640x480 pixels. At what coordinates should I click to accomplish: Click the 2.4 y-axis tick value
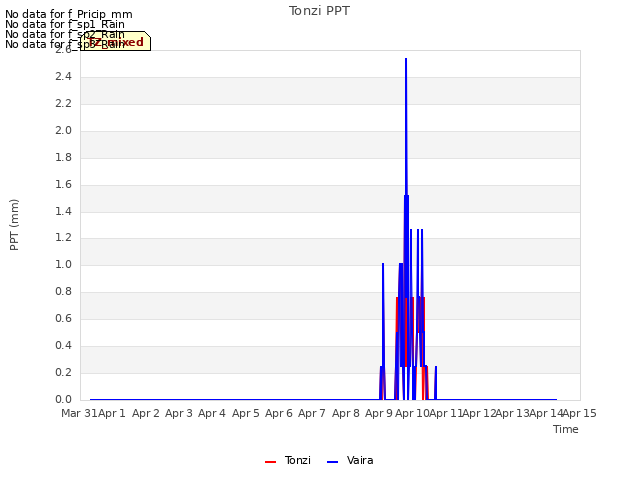tap(63, 76)
